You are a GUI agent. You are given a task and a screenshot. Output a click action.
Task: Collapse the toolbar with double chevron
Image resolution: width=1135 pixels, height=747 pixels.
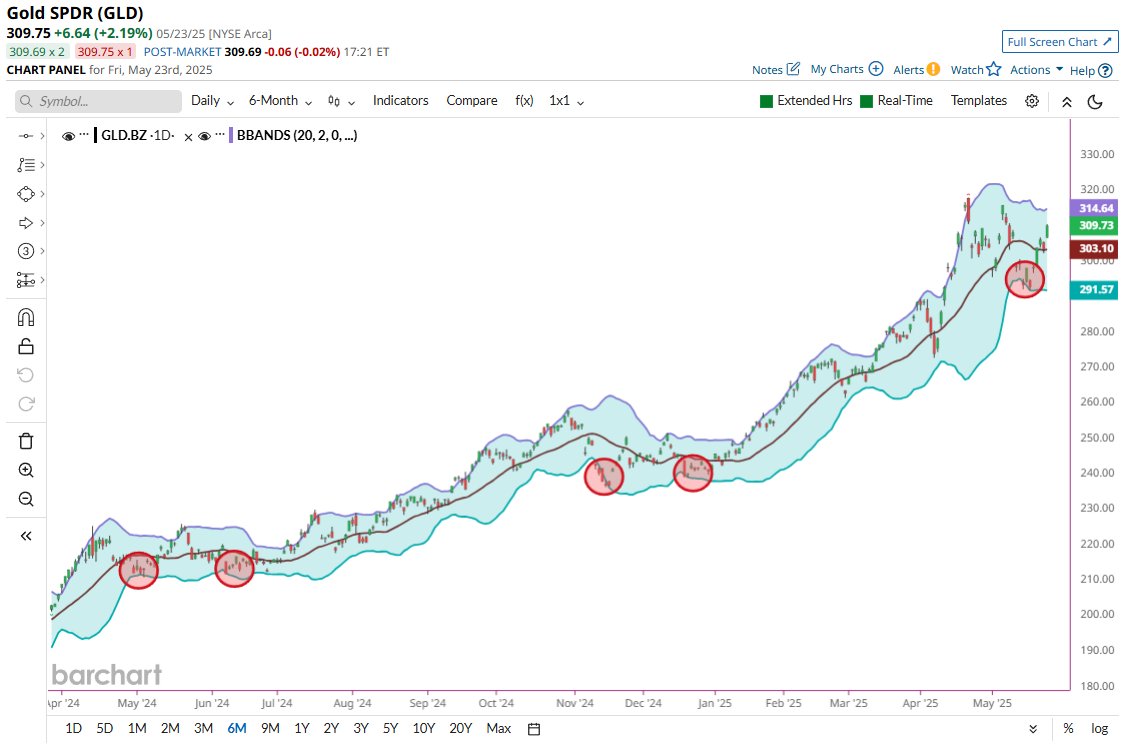1066,102
